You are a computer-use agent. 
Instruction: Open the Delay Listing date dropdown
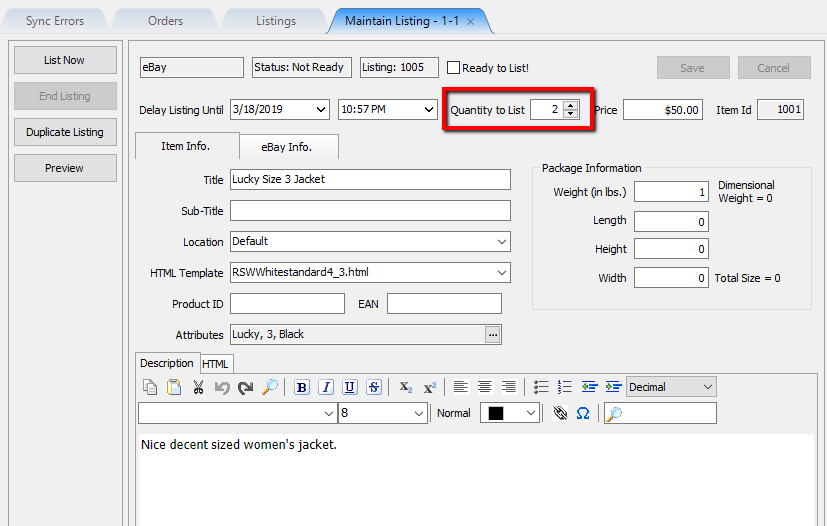coord(320,110)
